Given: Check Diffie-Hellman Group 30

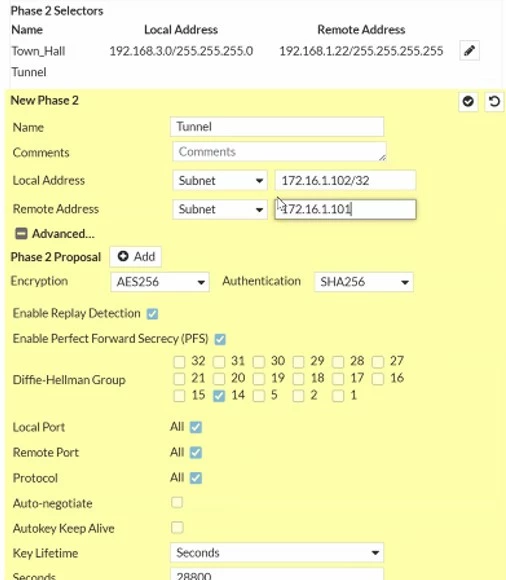Looking at the screenshot, I should coord(259,361).
